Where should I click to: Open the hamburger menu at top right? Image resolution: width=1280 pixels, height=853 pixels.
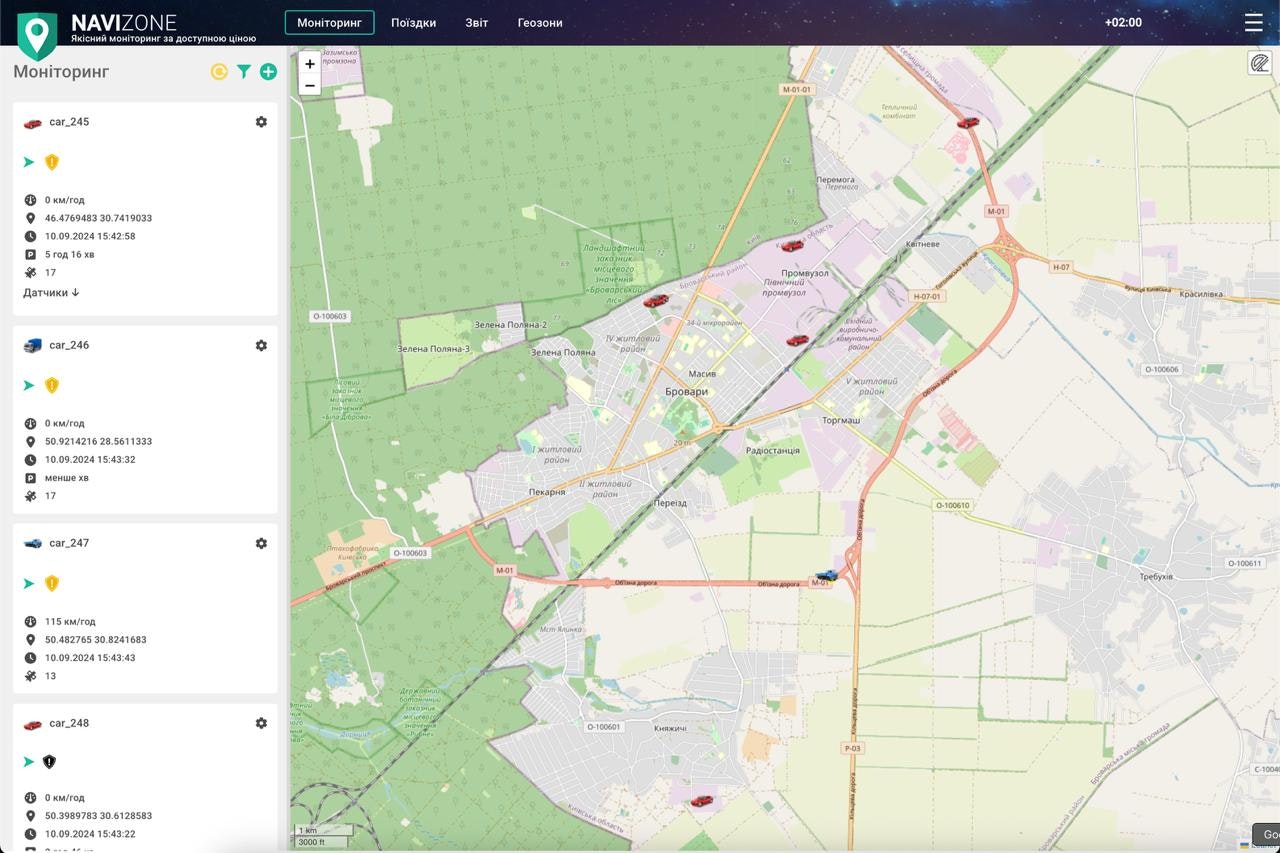point(1253,22)
